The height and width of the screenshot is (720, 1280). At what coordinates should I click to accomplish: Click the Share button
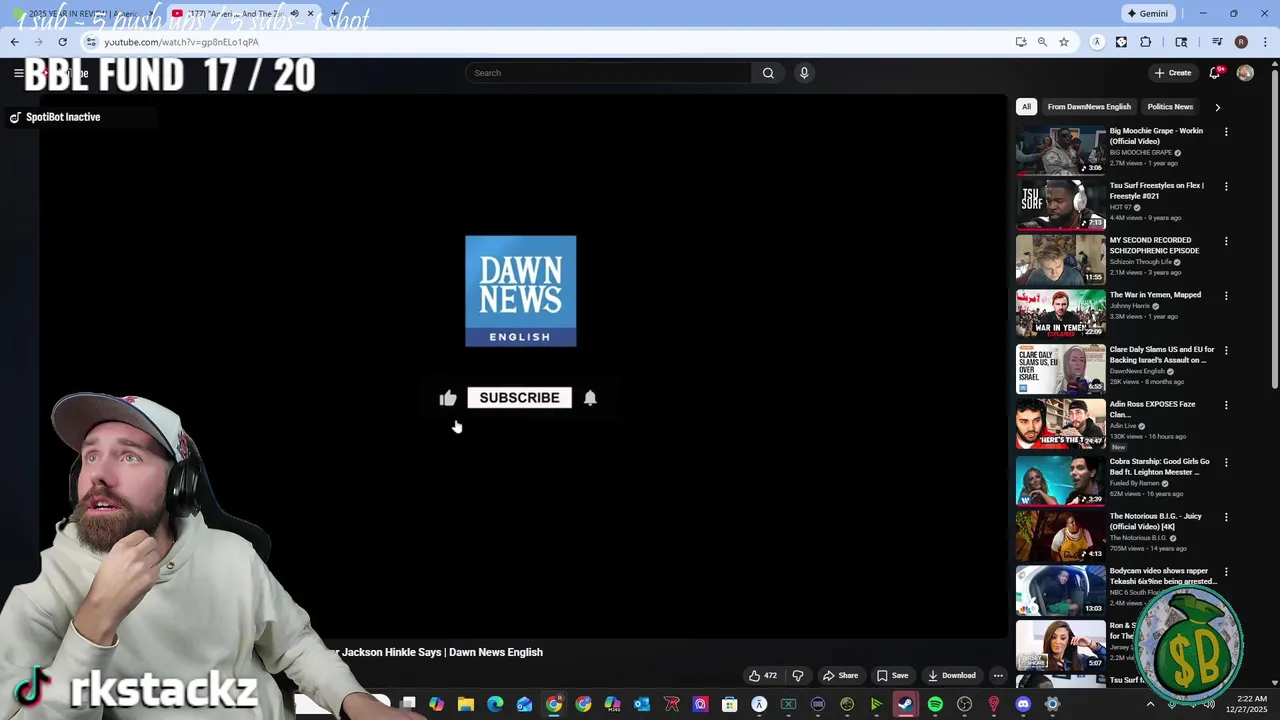pos(840,675)
